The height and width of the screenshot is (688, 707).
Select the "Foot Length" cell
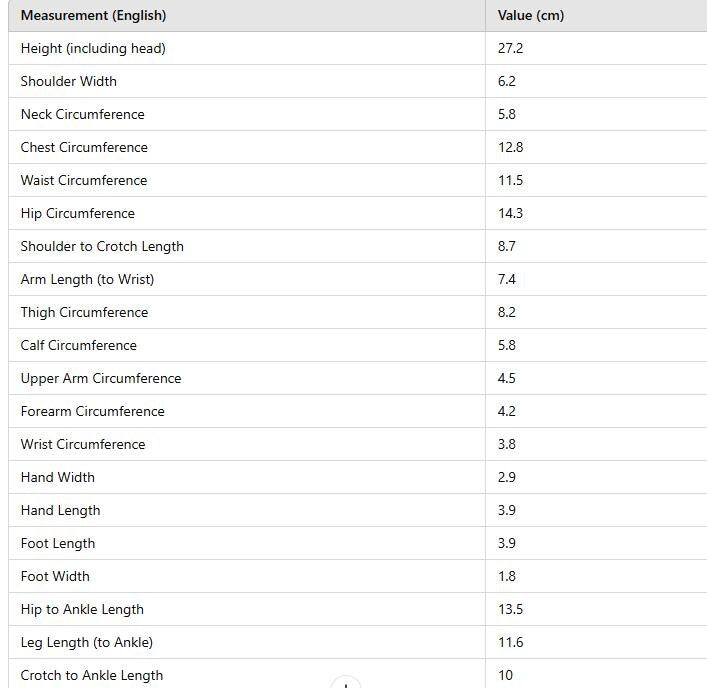coord(58,543)
